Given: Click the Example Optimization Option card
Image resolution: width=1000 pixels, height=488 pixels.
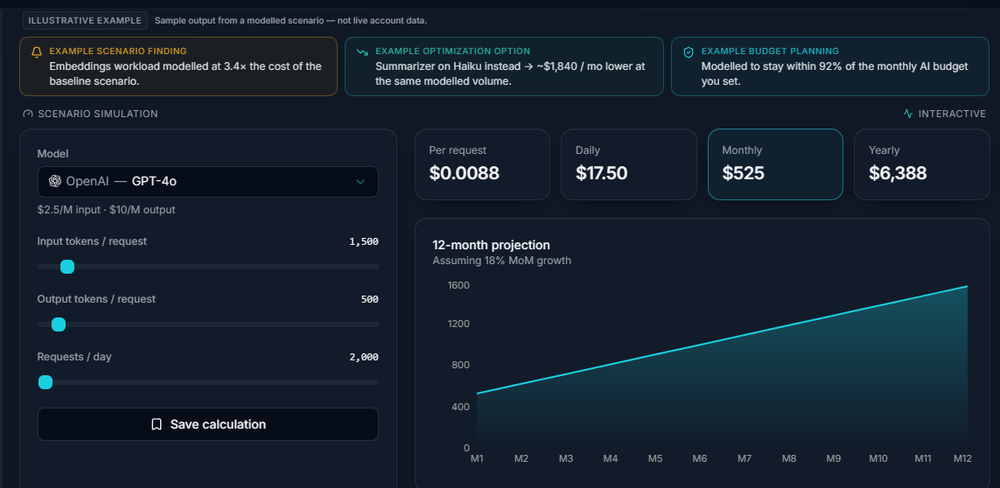Looking at the screenshot, I should [x=504, y=66].
